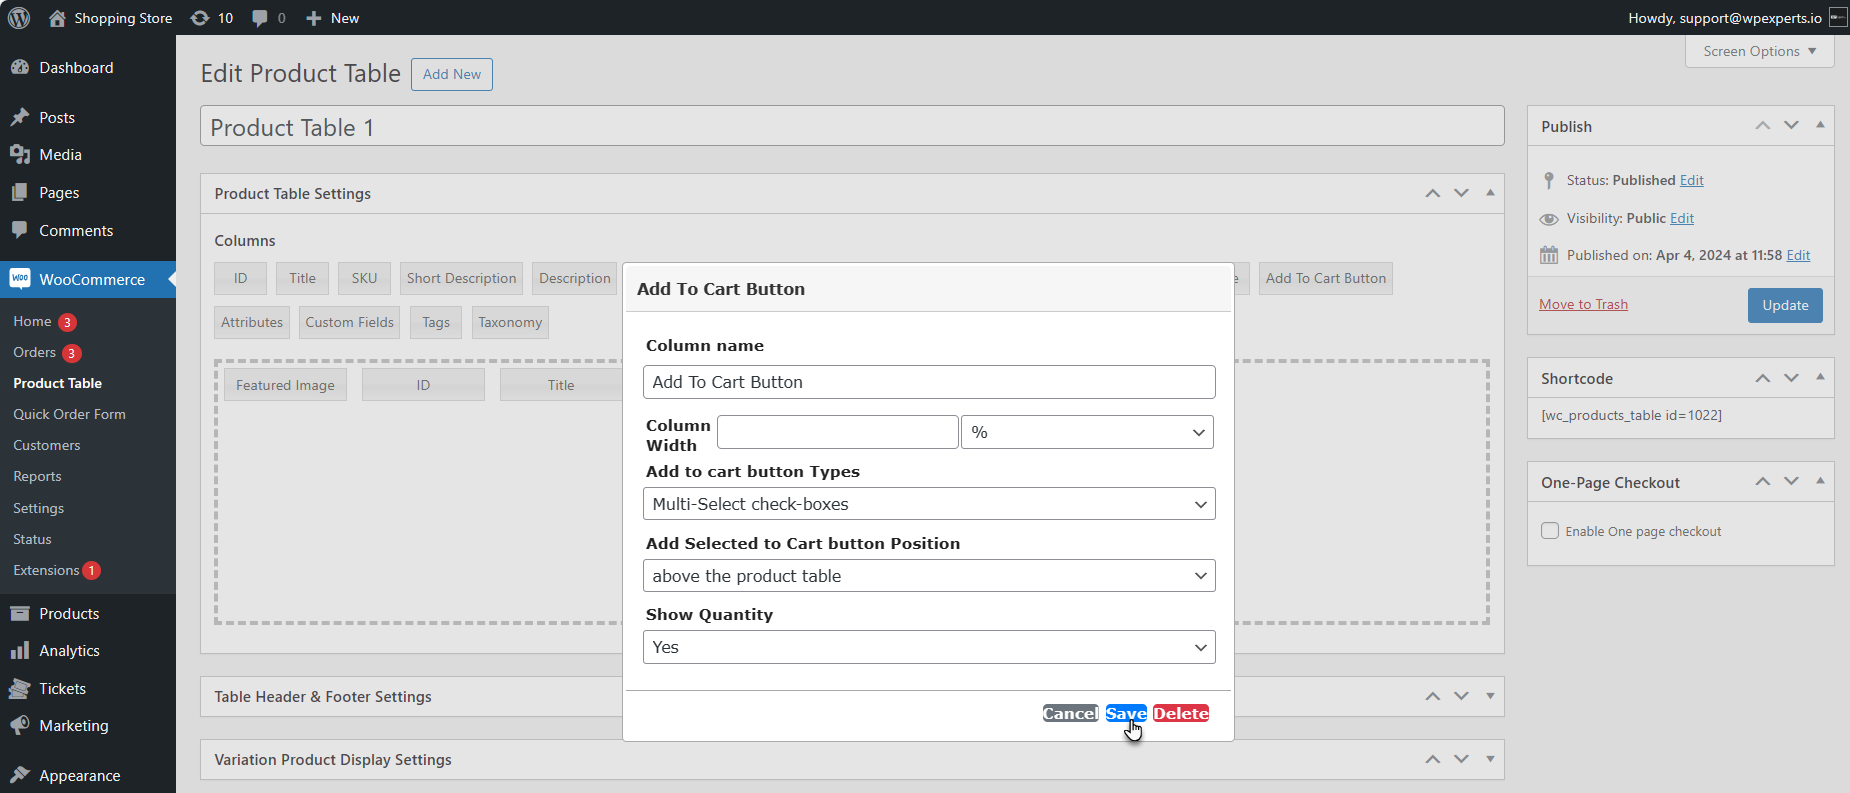1850x793 pixels.
Task: Open the WordPress logo menu
Action: click(x=19, y=18)
